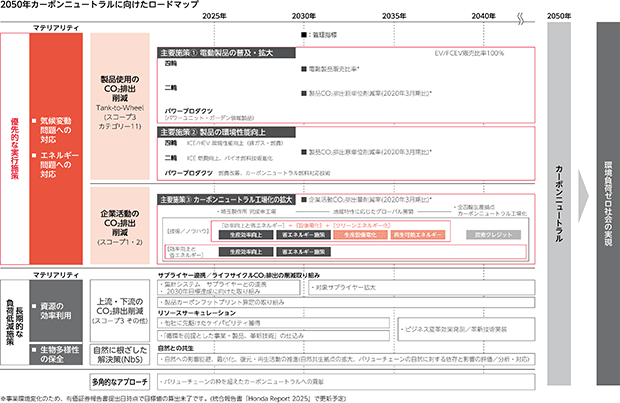Select the 2050年 timeline label
The width and height of the screenshot is (620, 403).
click(x=559, y=16)
